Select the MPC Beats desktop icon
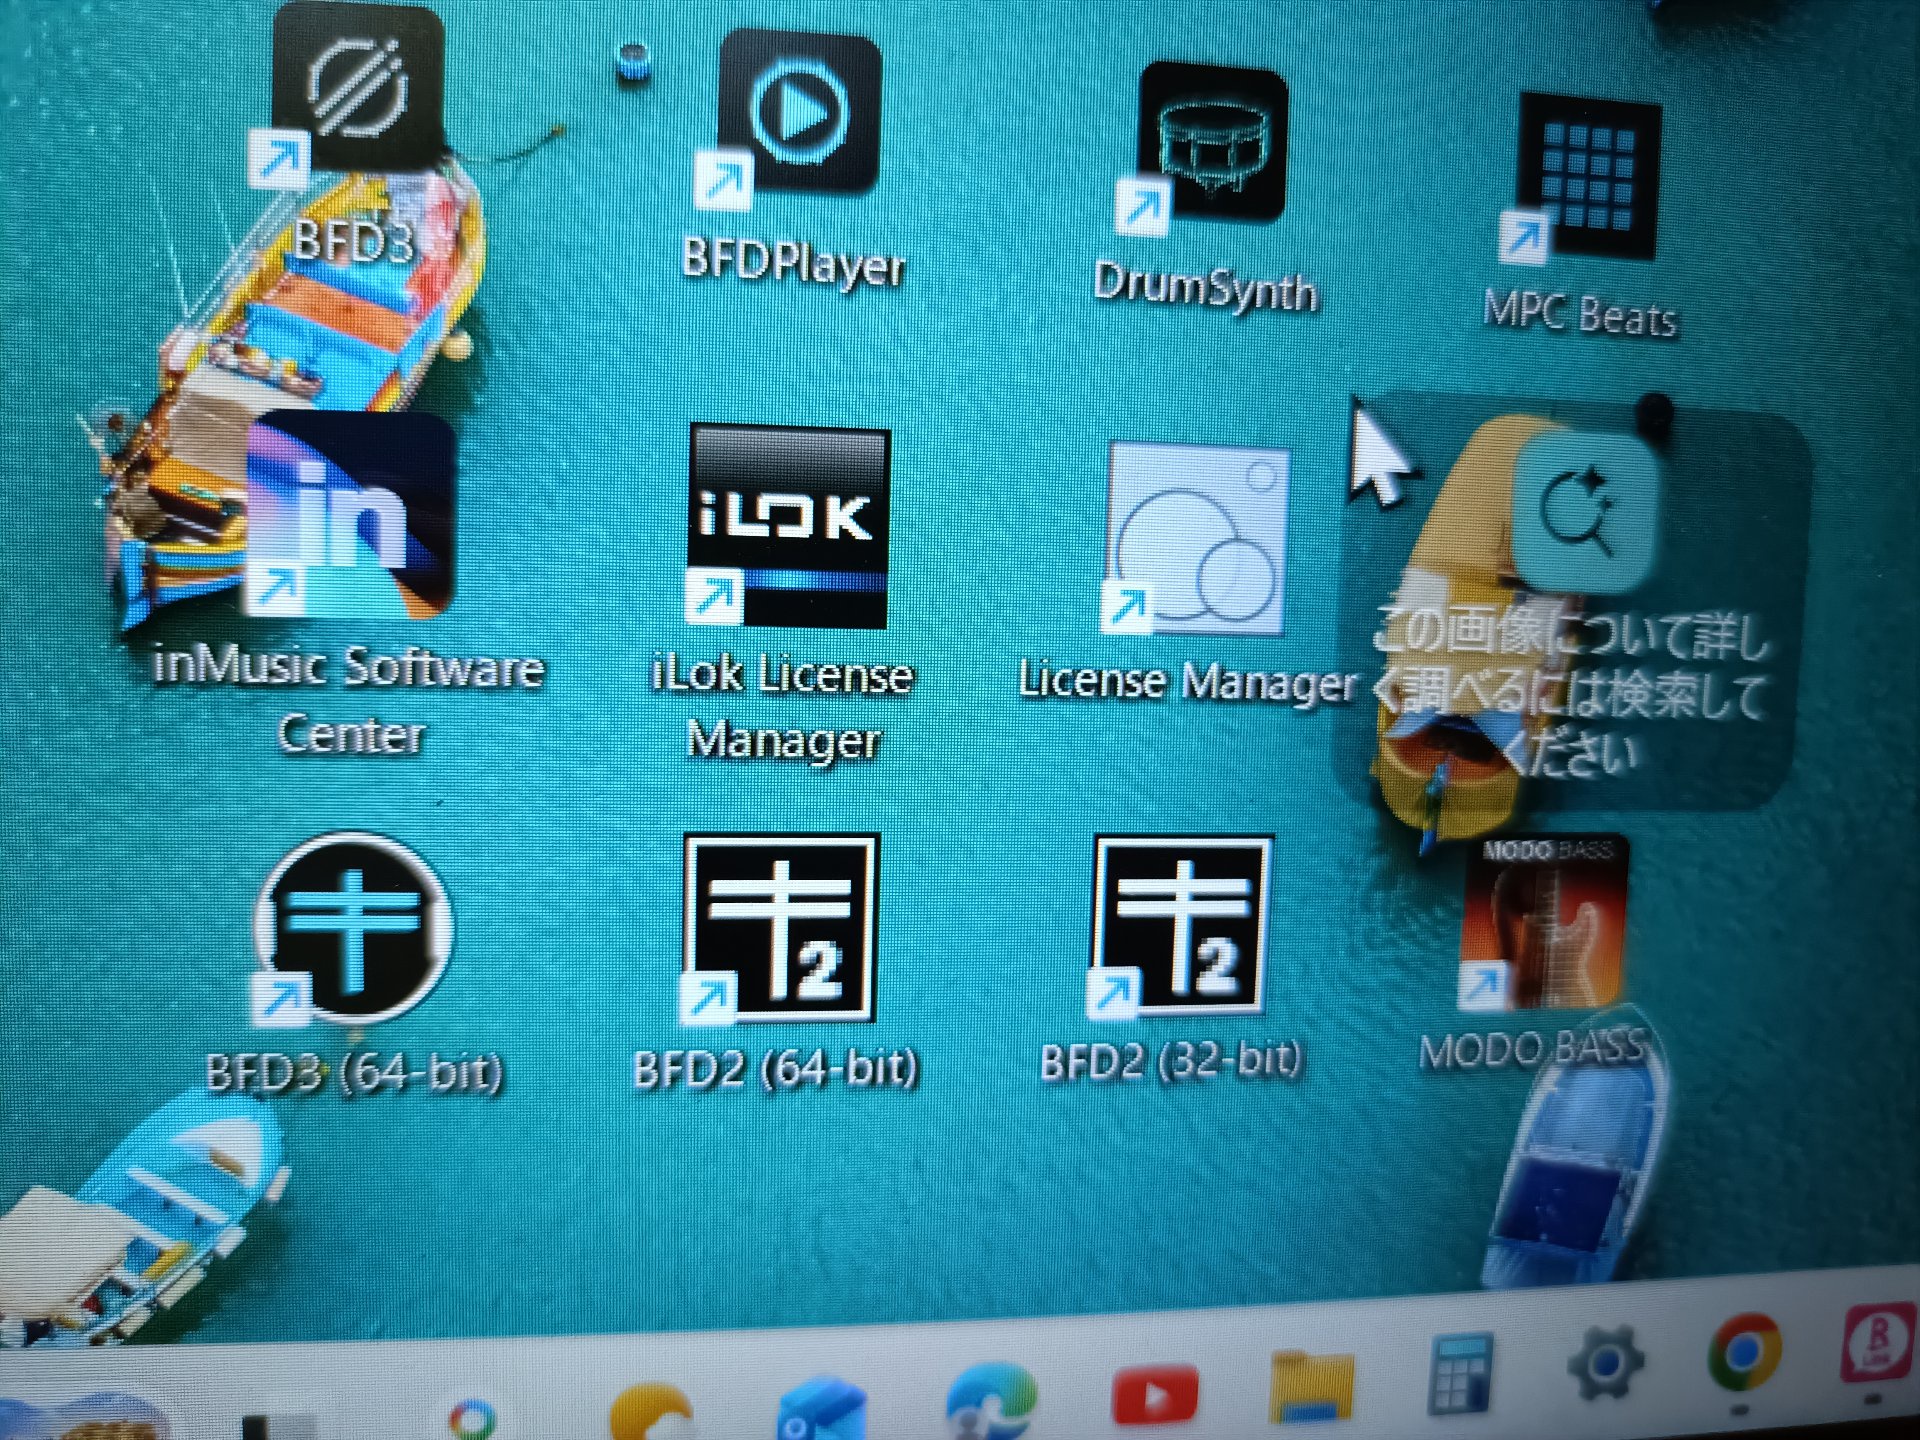 click(1588, 176)
